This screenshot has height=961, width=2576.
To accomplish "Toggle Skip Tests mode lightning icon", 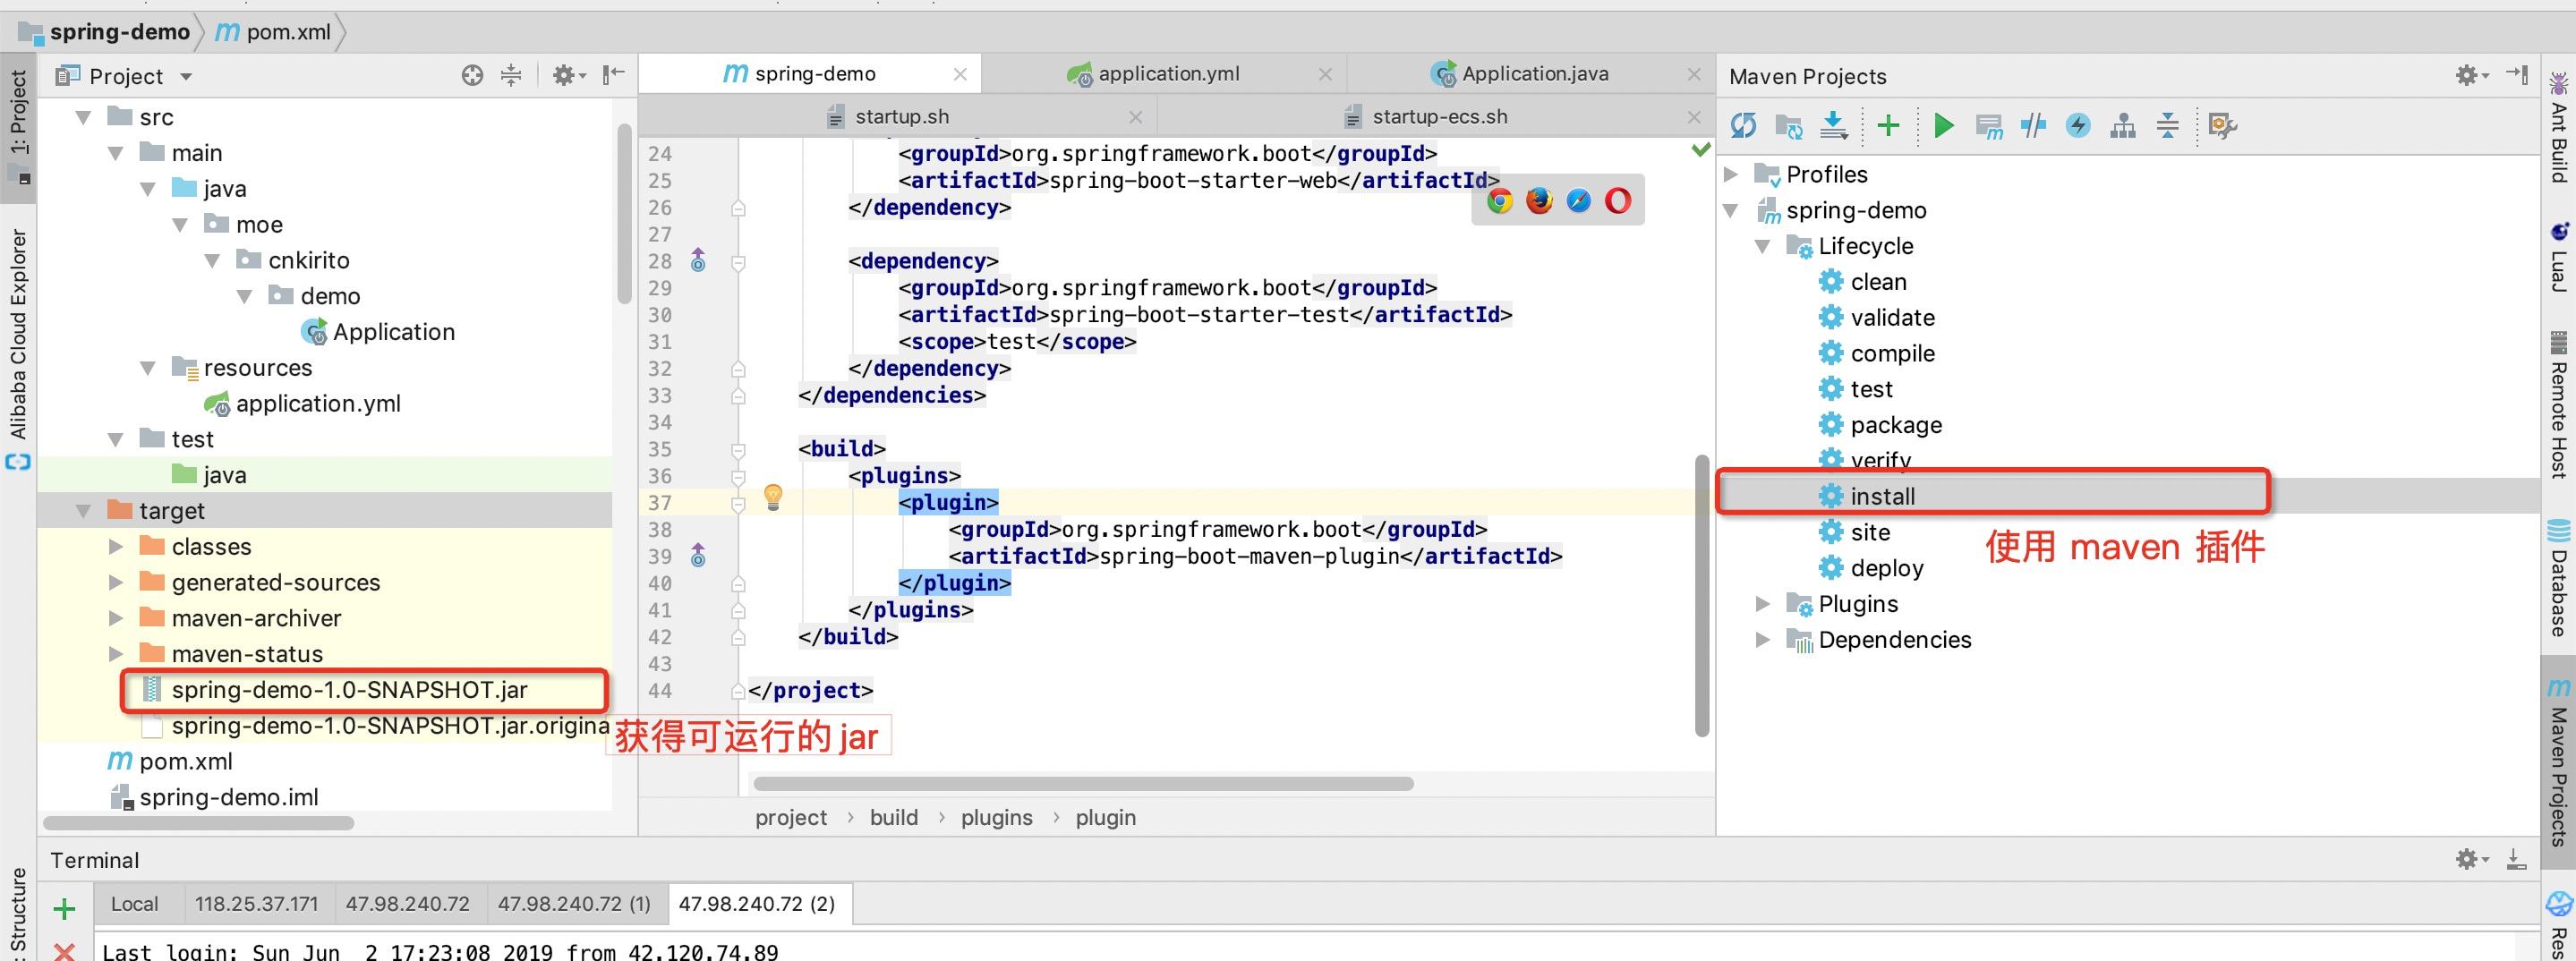I will tap(2078, 126).
